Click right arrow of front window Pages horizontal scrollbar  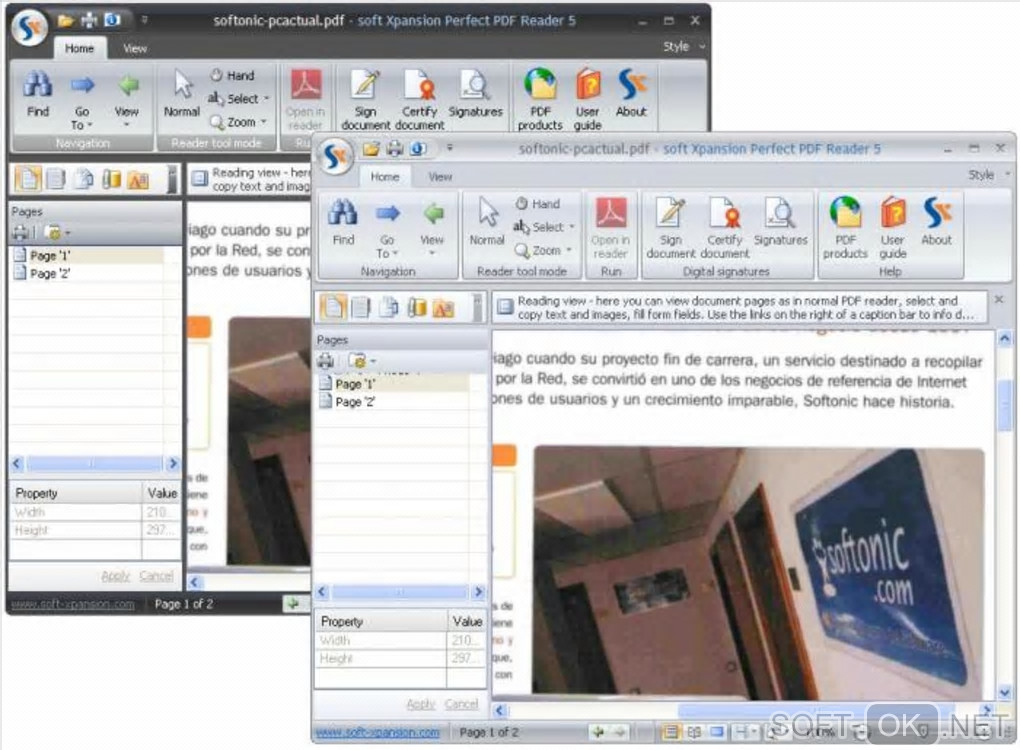point(478,592)
